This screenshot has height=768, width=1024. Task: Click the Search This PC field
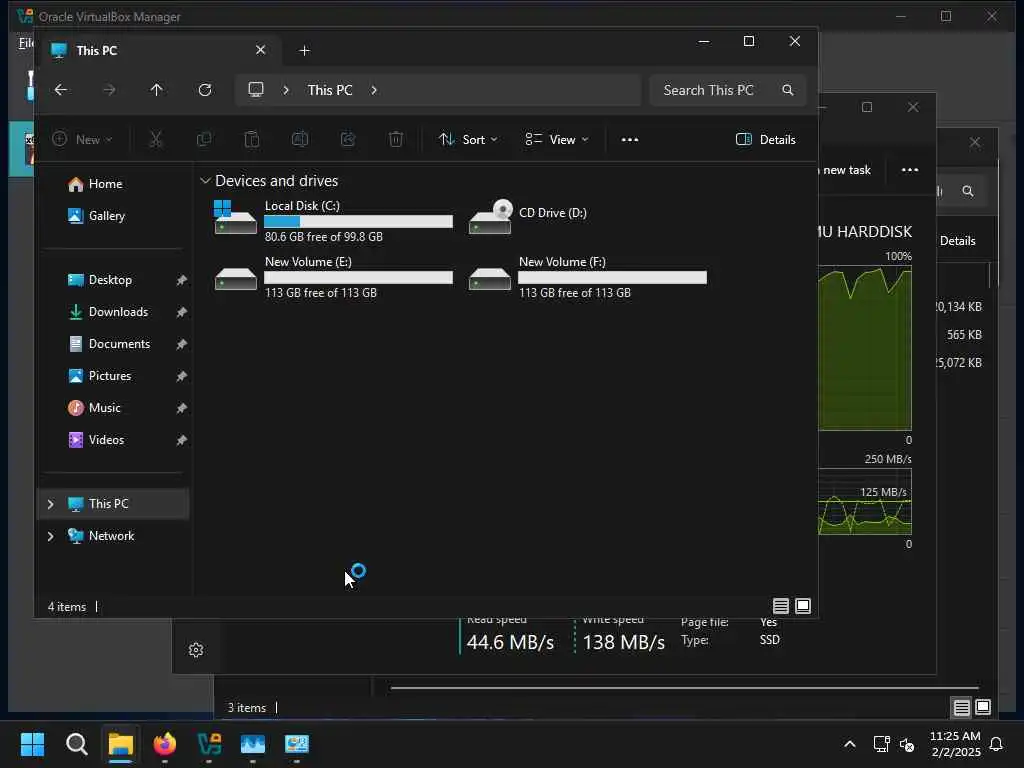728,90
